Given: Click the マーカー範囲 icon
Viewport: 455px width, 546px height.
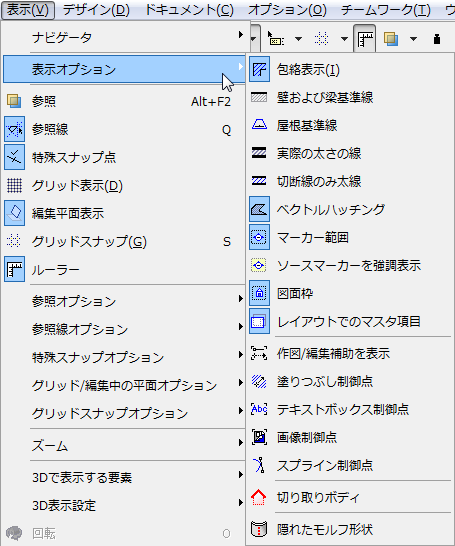Looking at the screenshot, I should [259, 237].
